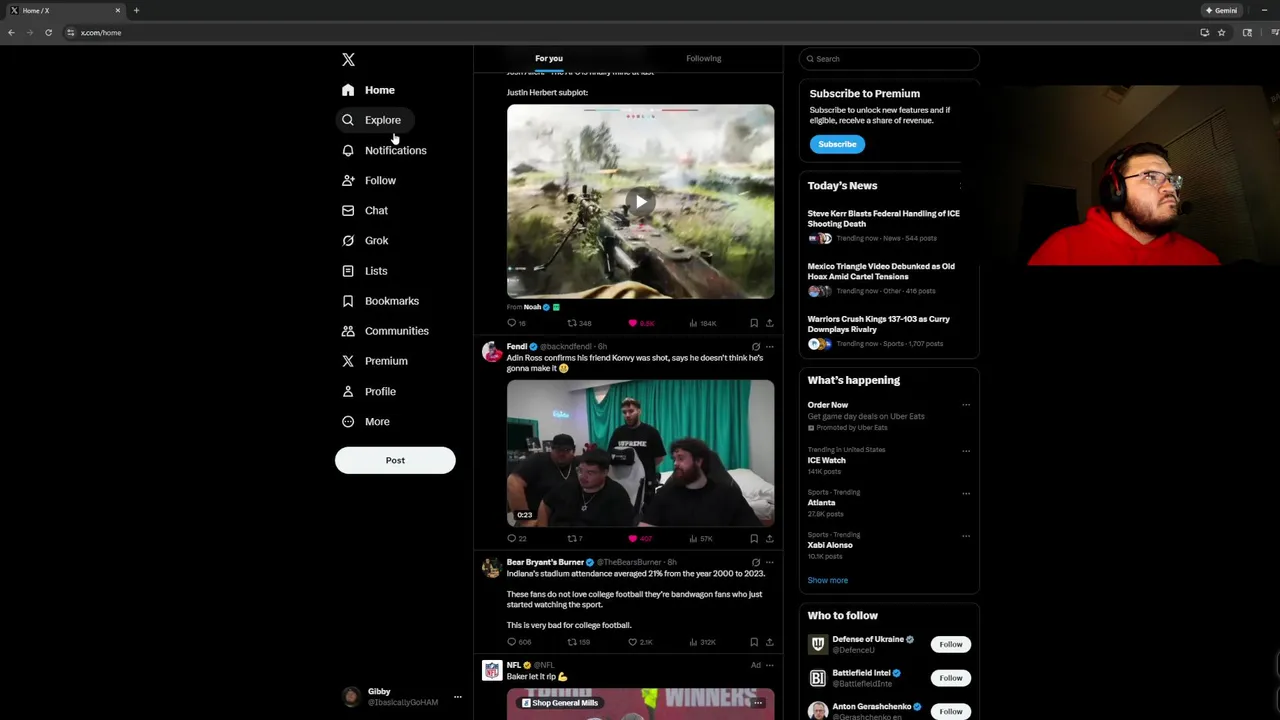
Task: Repost Bear Bryant's Burner post
Action: tap(579, 642)
